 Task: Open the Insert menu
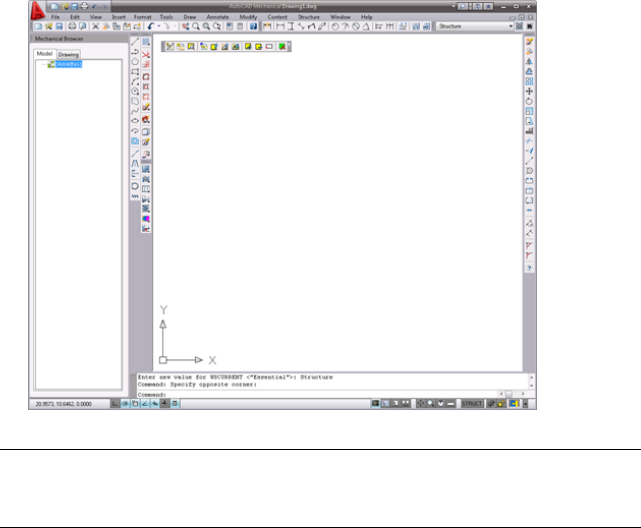[x=119, y=17]
